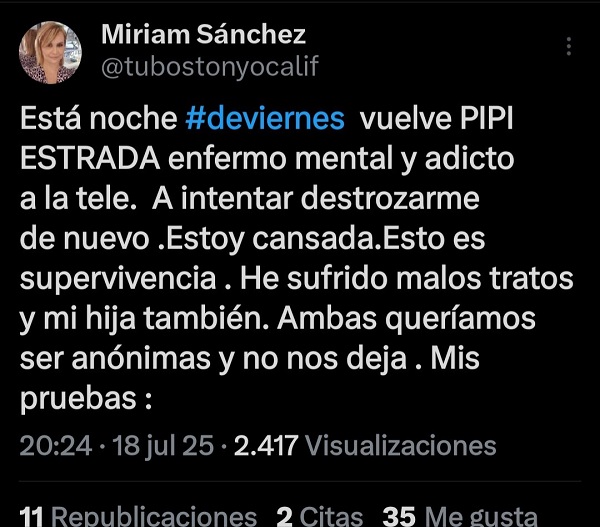Open the @tubostonyocalif handle

click(210, 67)
